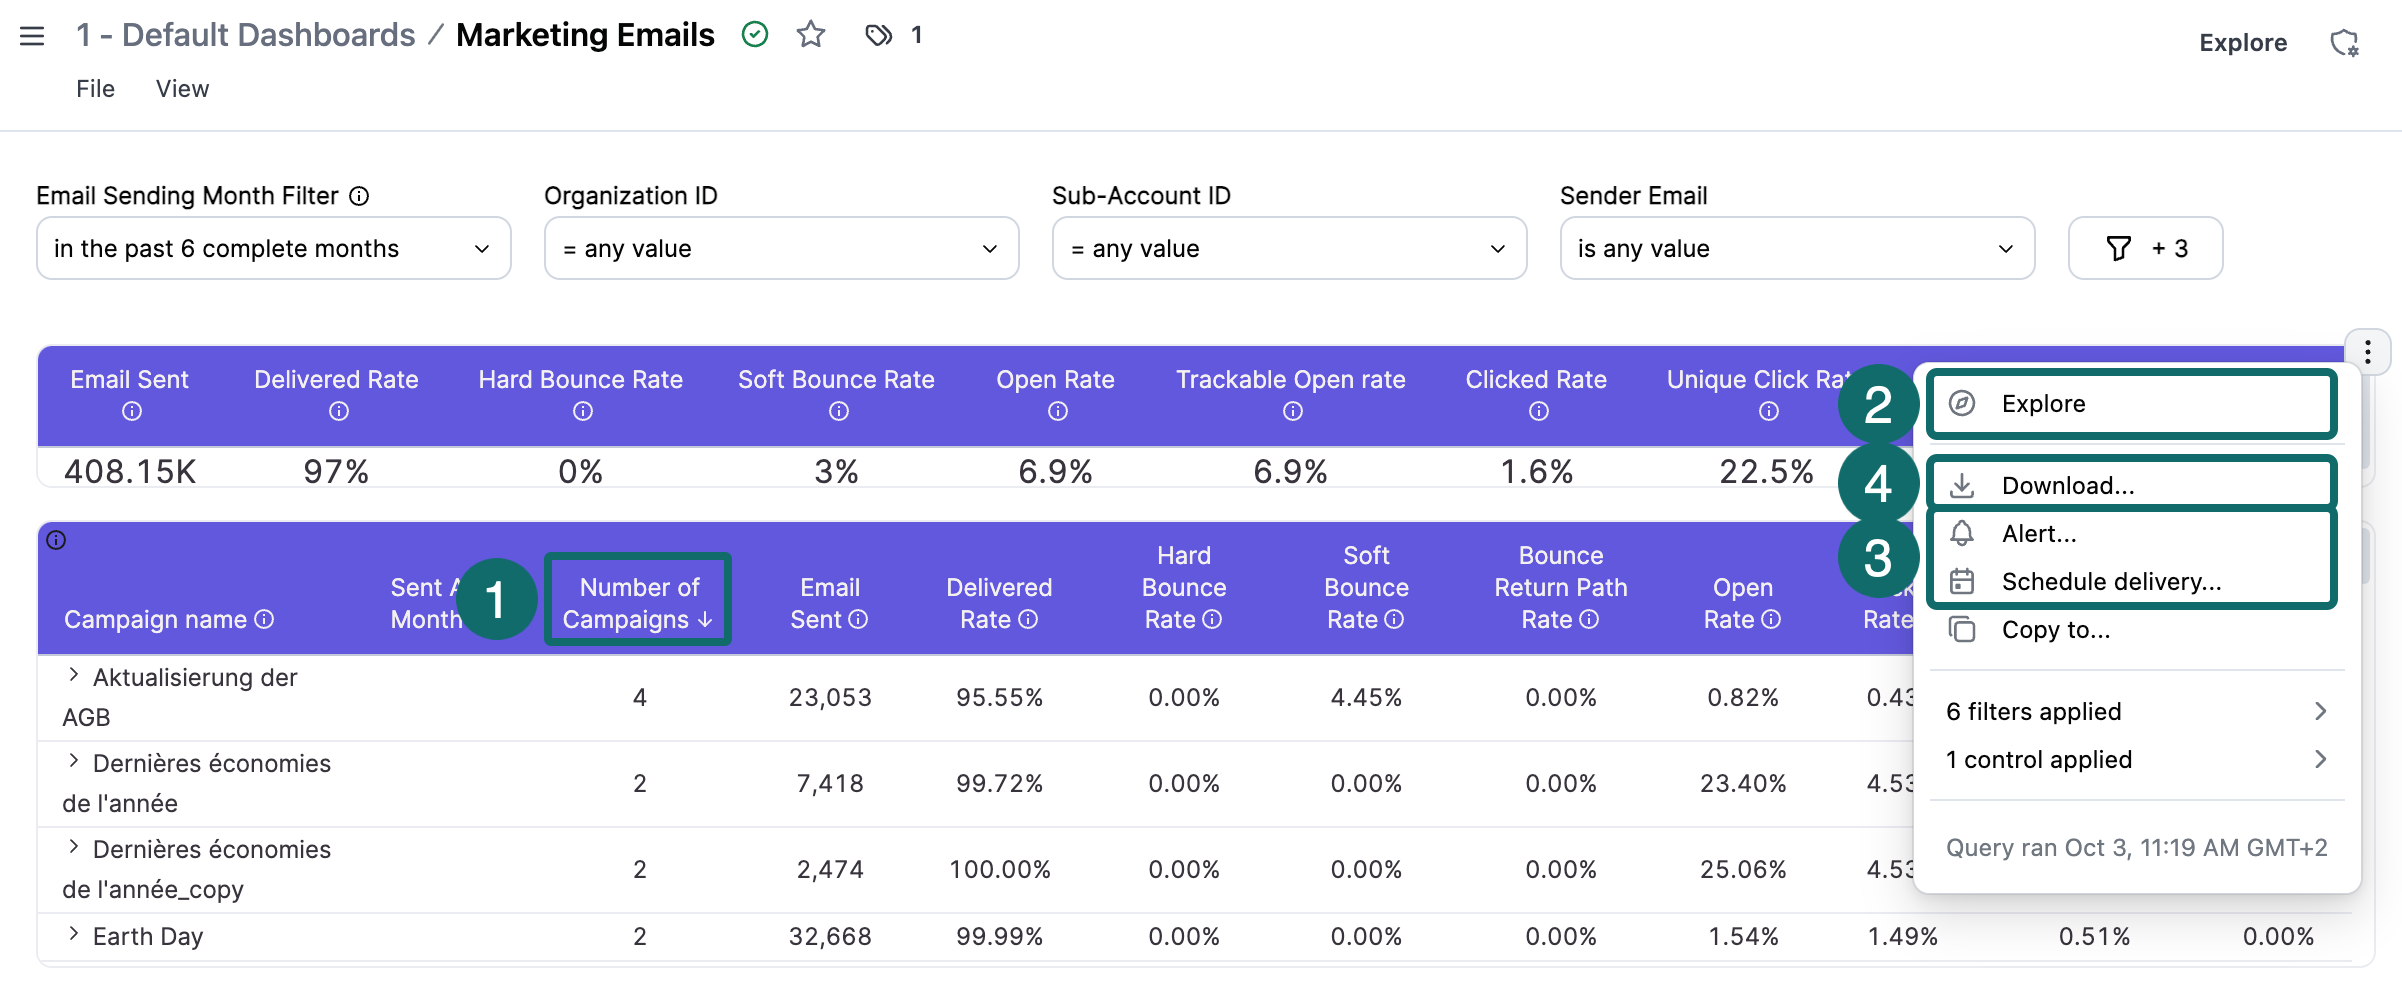Select Download from the tile menu
2402x984 pixels.
(2067, 486)
